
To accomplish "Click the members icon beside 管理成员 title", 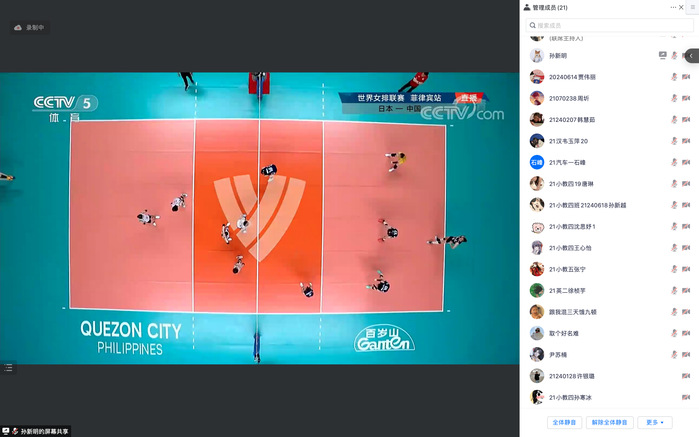I will tap(527, 7).
